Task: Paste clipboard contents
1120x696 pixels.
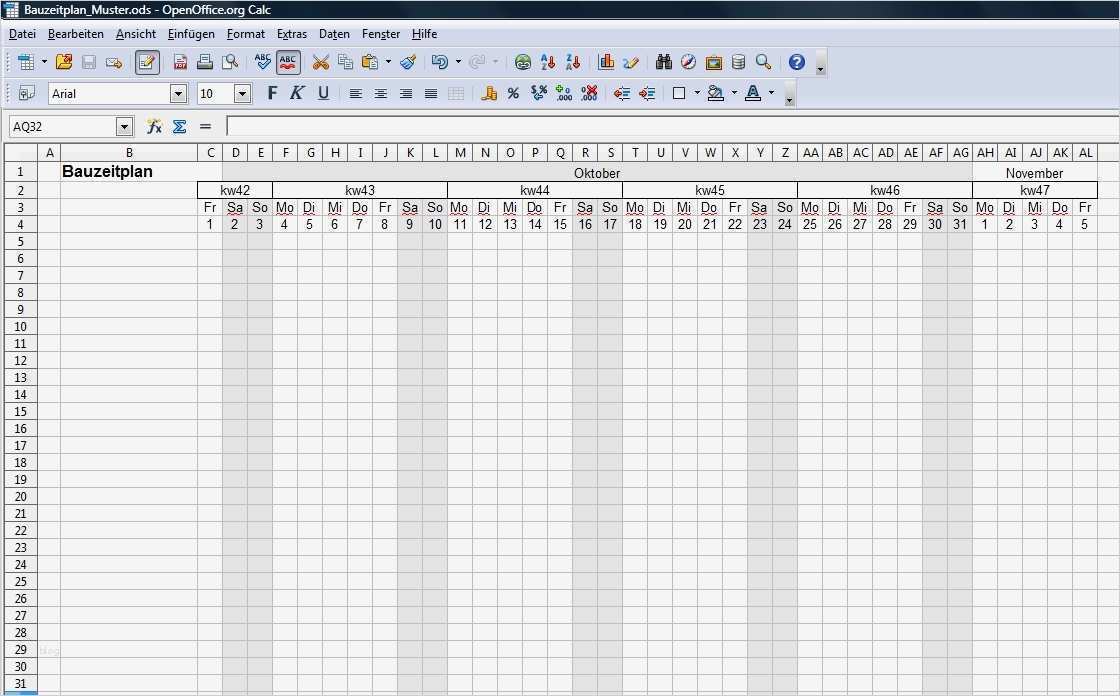Action: coord(370,62)
